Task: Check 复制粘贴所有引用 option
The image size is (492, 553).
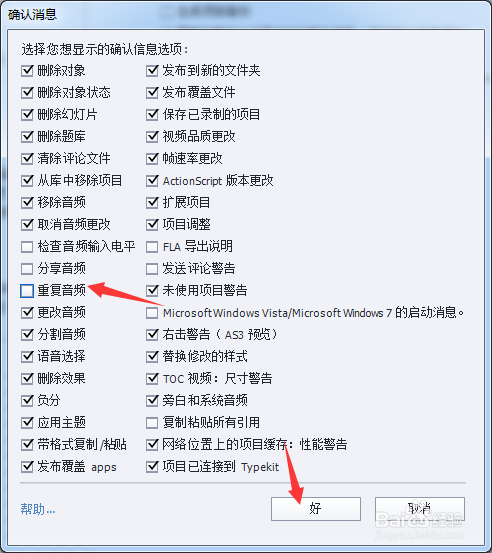Action: 152,423
